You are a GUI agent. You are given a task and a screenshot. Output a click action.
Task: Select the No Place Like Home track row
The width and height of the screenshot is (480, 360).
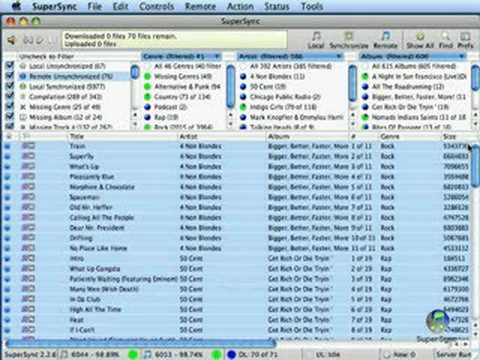[x=236, y=248]
